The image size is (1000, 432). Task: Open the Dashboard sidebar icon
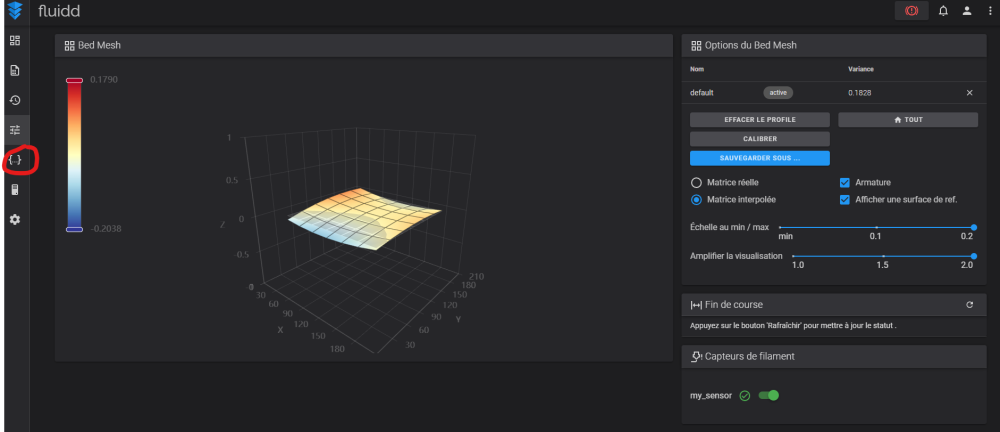(x=15, y=40)
